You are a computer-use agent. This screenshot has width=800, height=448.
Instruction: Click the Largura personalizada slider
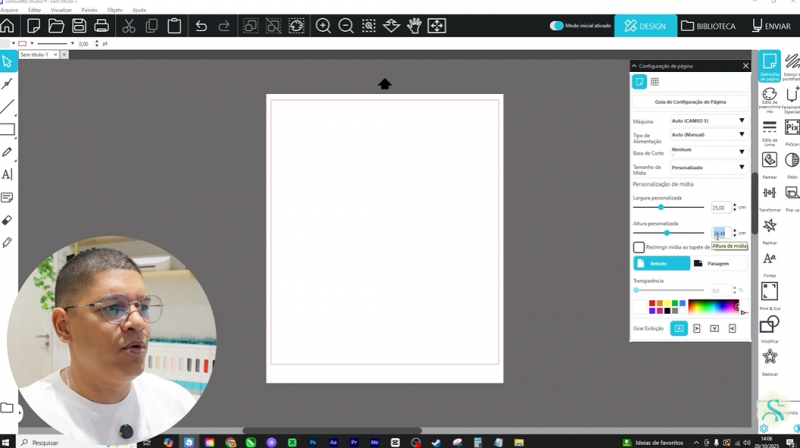click(x=661, y=207)
